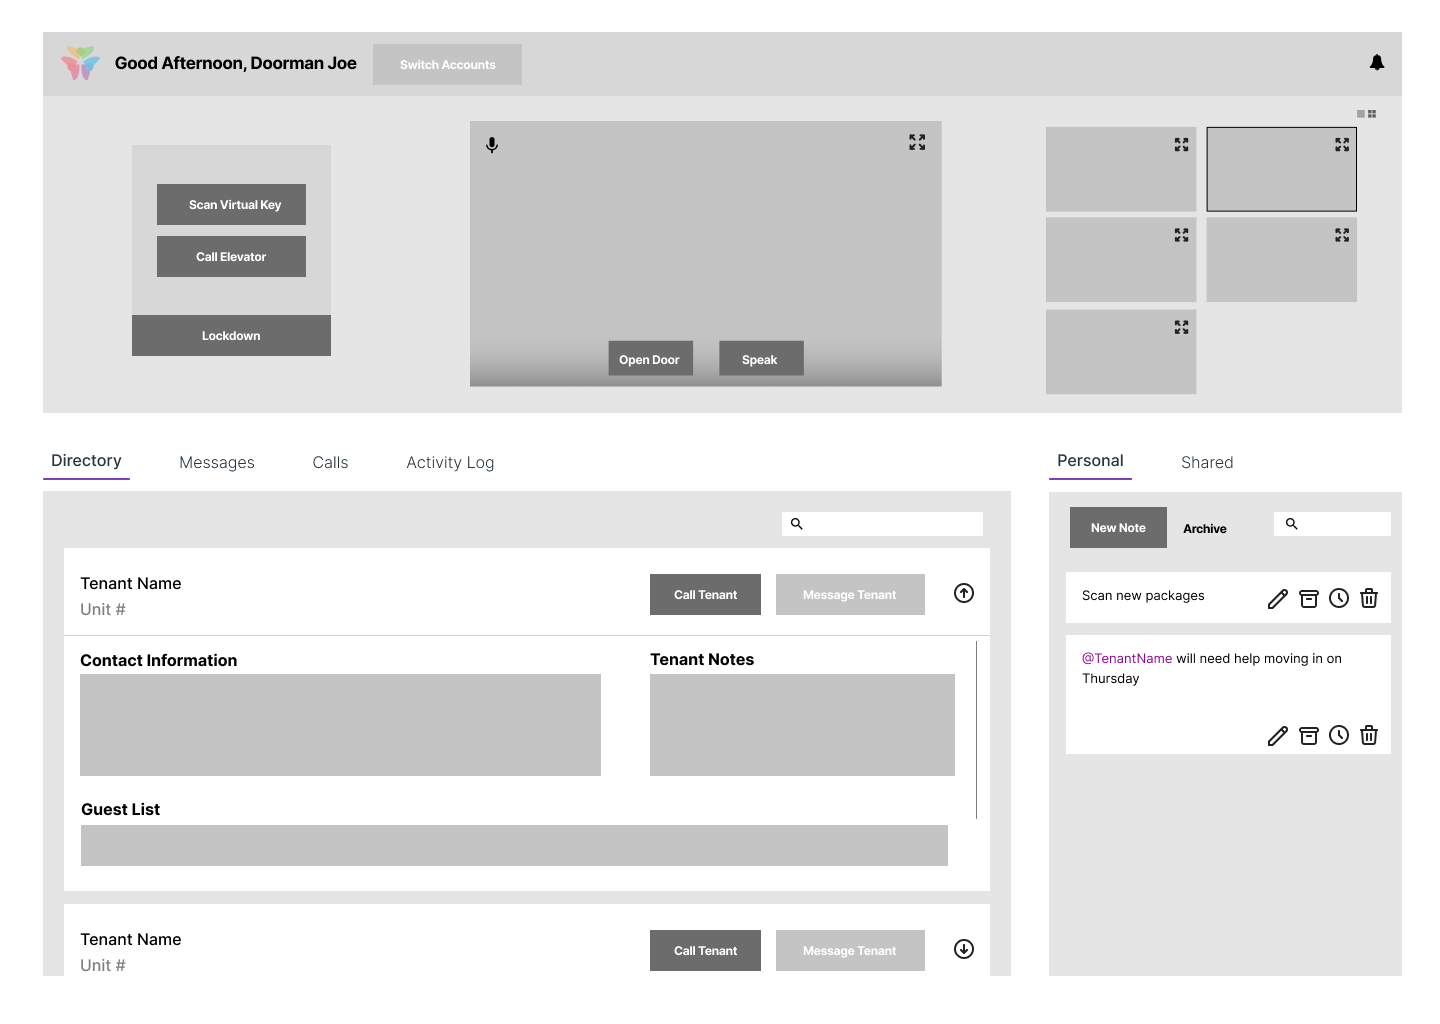
Task: Toggle the microphone on main camera feed
Action: point(492,145)
